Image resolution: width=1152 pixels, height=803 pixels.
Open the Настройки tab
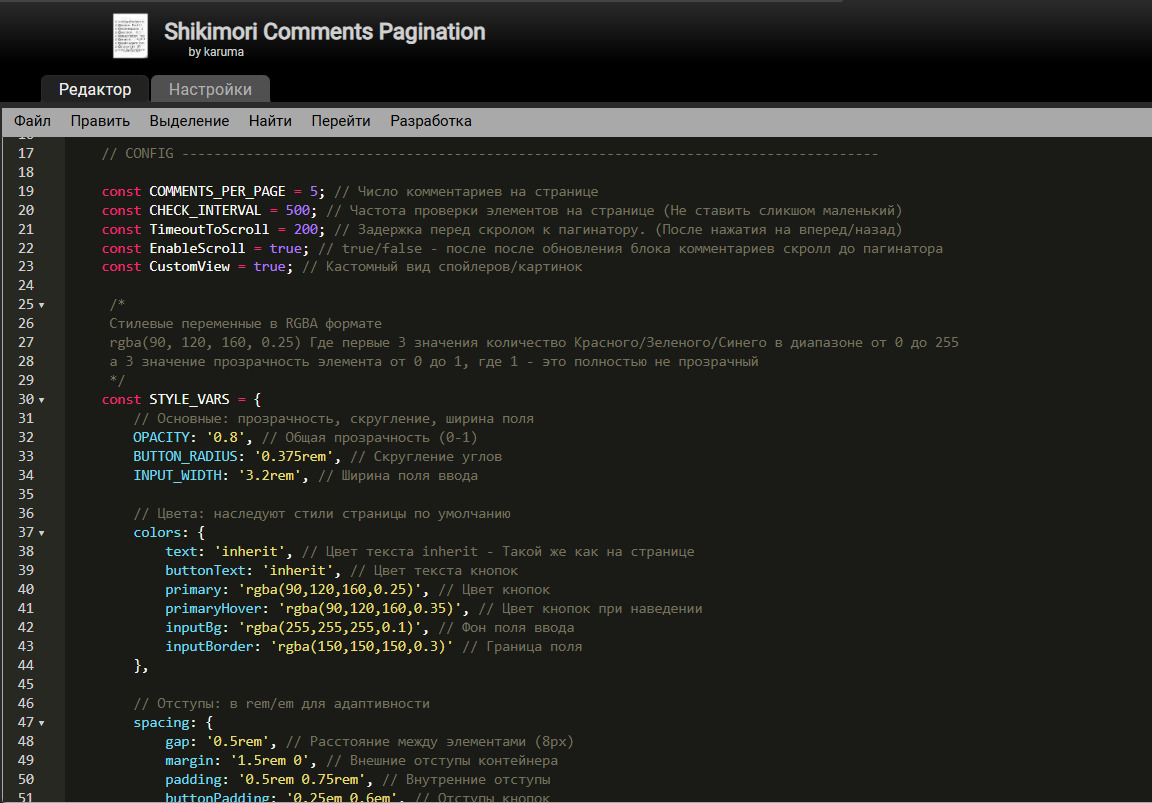(210, 89)
